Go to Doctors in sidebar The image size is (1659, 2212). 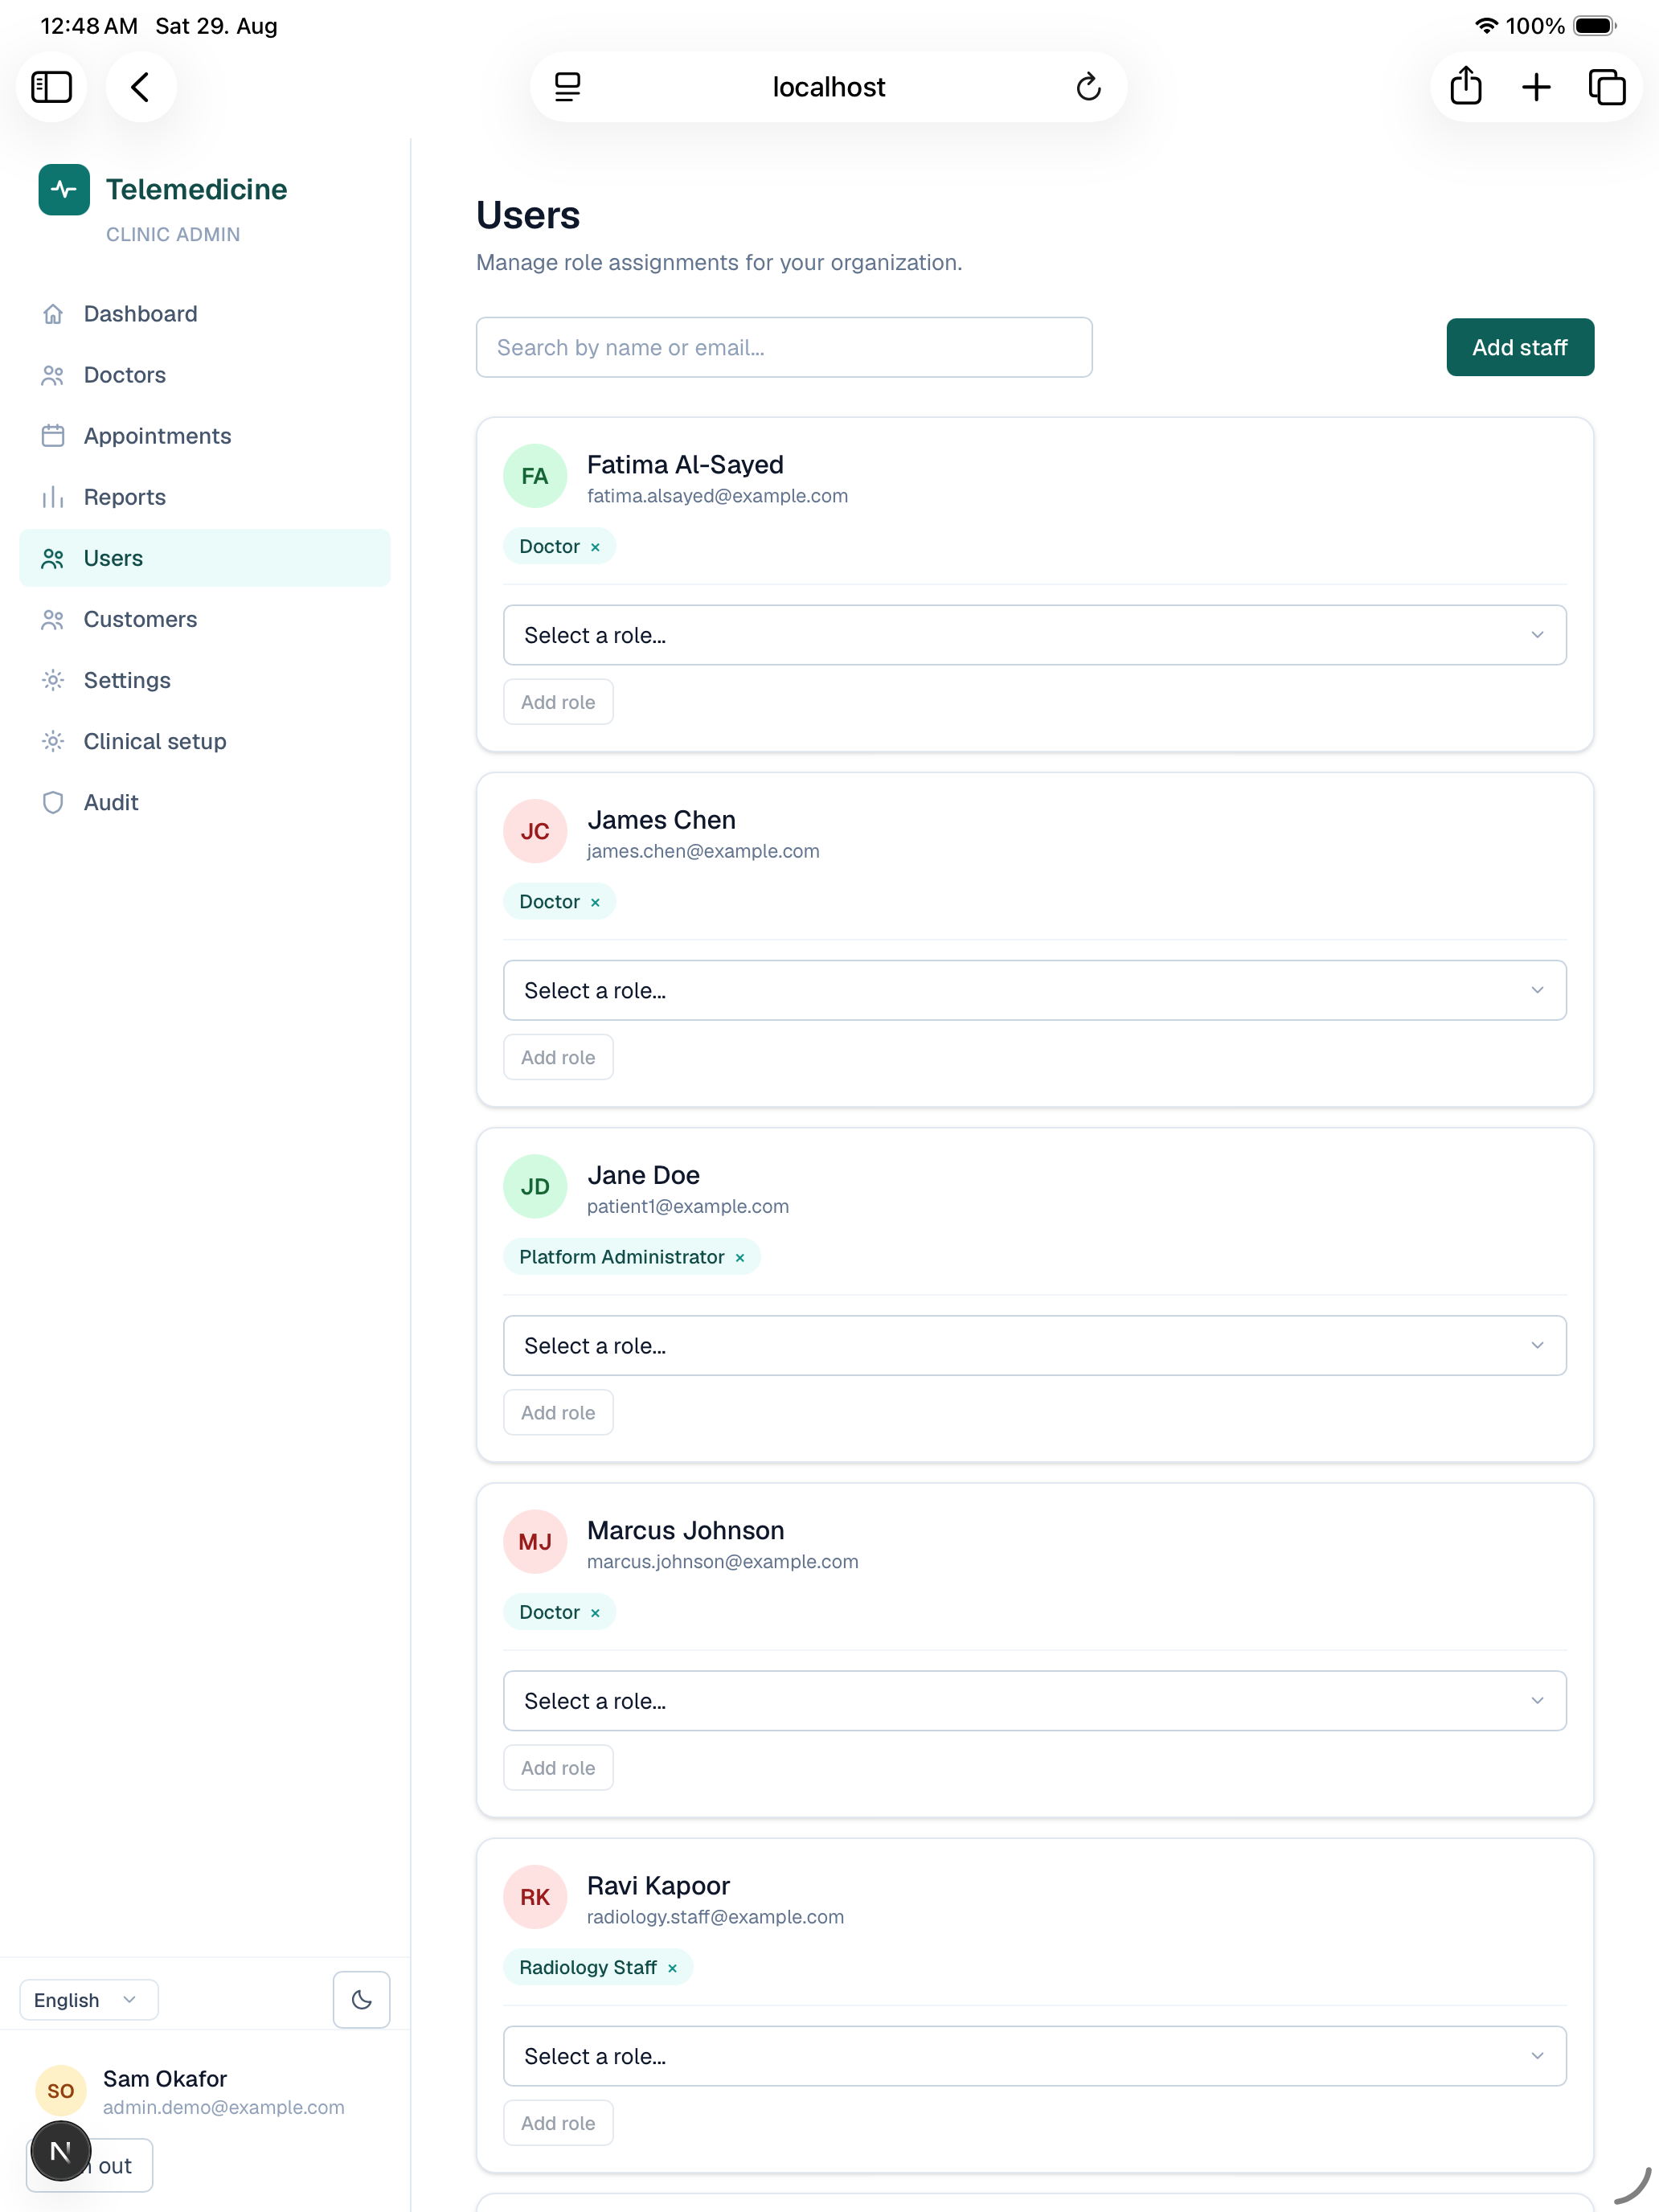(x=205, y=375)
